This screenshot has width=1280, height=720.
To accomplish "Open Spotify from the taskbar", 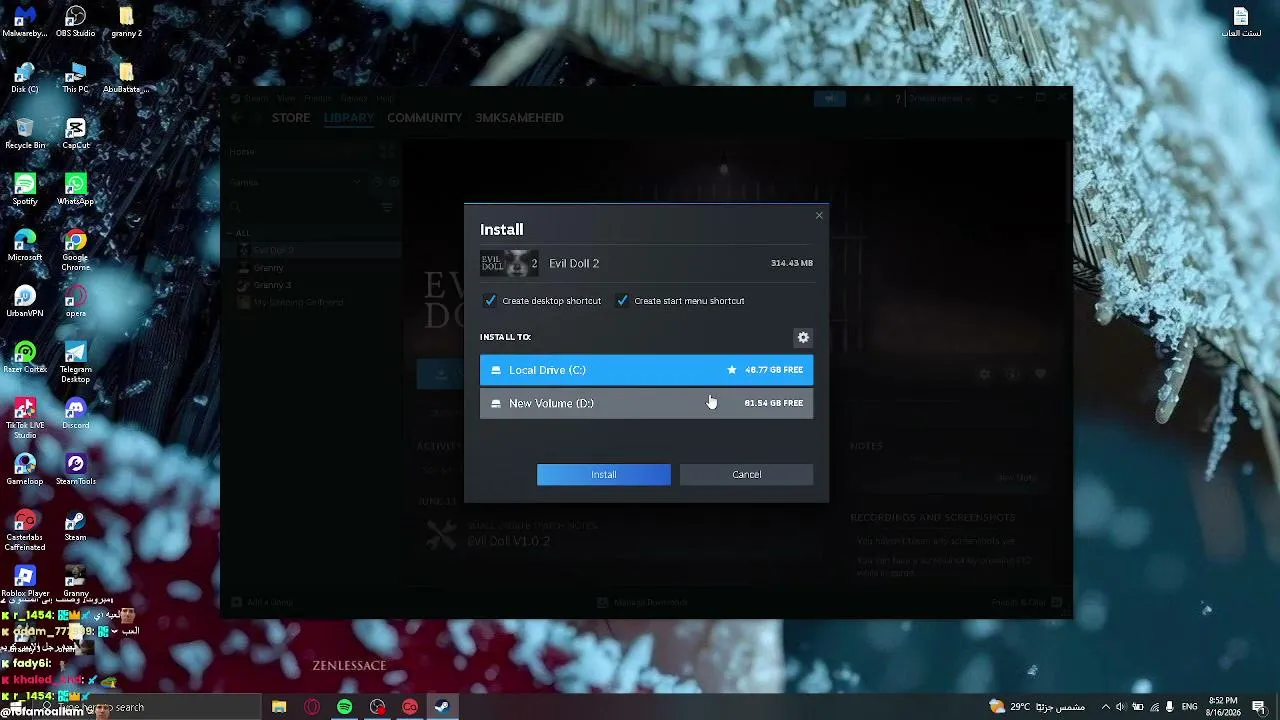I will [x=345, y=707].
